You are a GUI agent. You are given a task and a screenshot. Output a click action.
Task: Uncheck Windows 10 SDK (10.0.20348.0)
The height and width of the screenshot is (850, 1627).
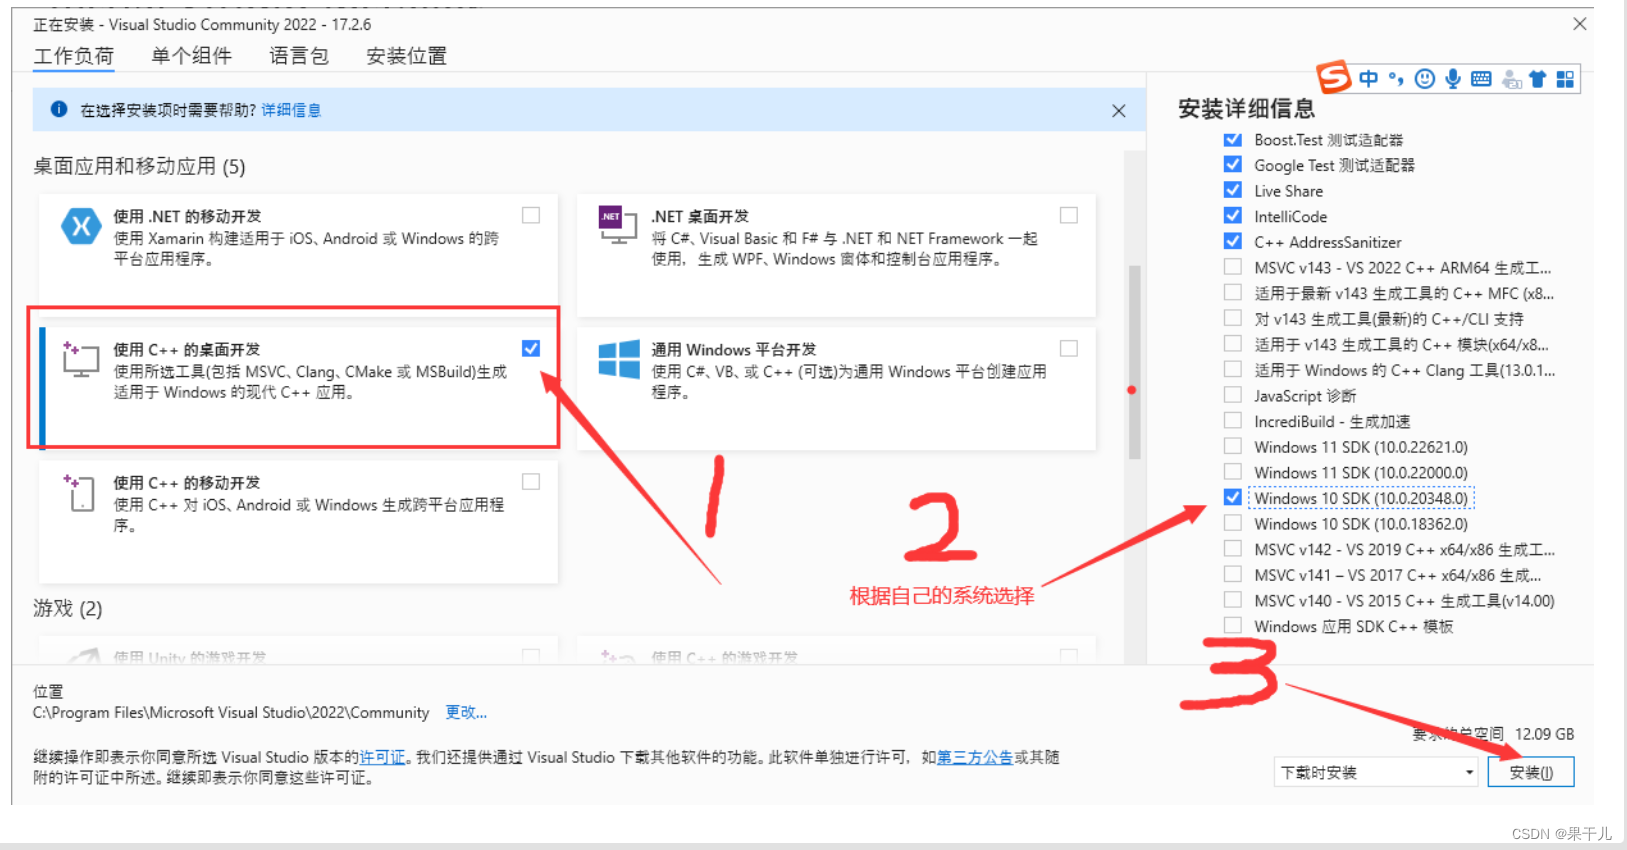(1233, 497)
